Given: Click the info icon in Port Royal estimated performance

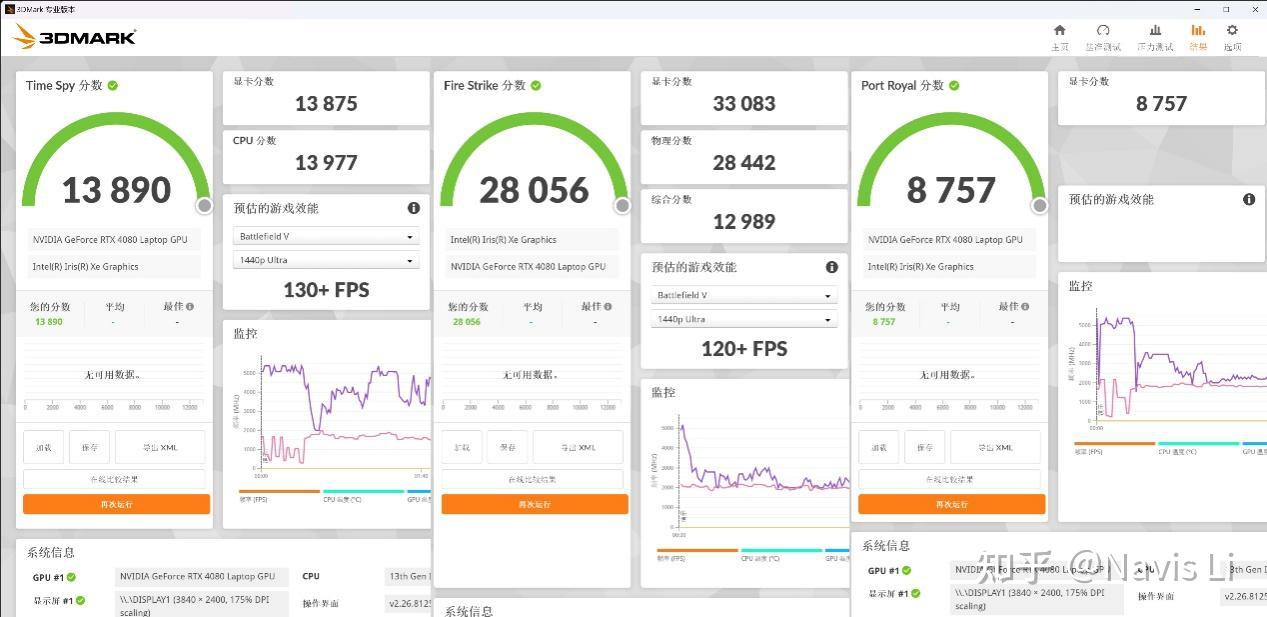Looking at the screenshot, I should 1248,199.
